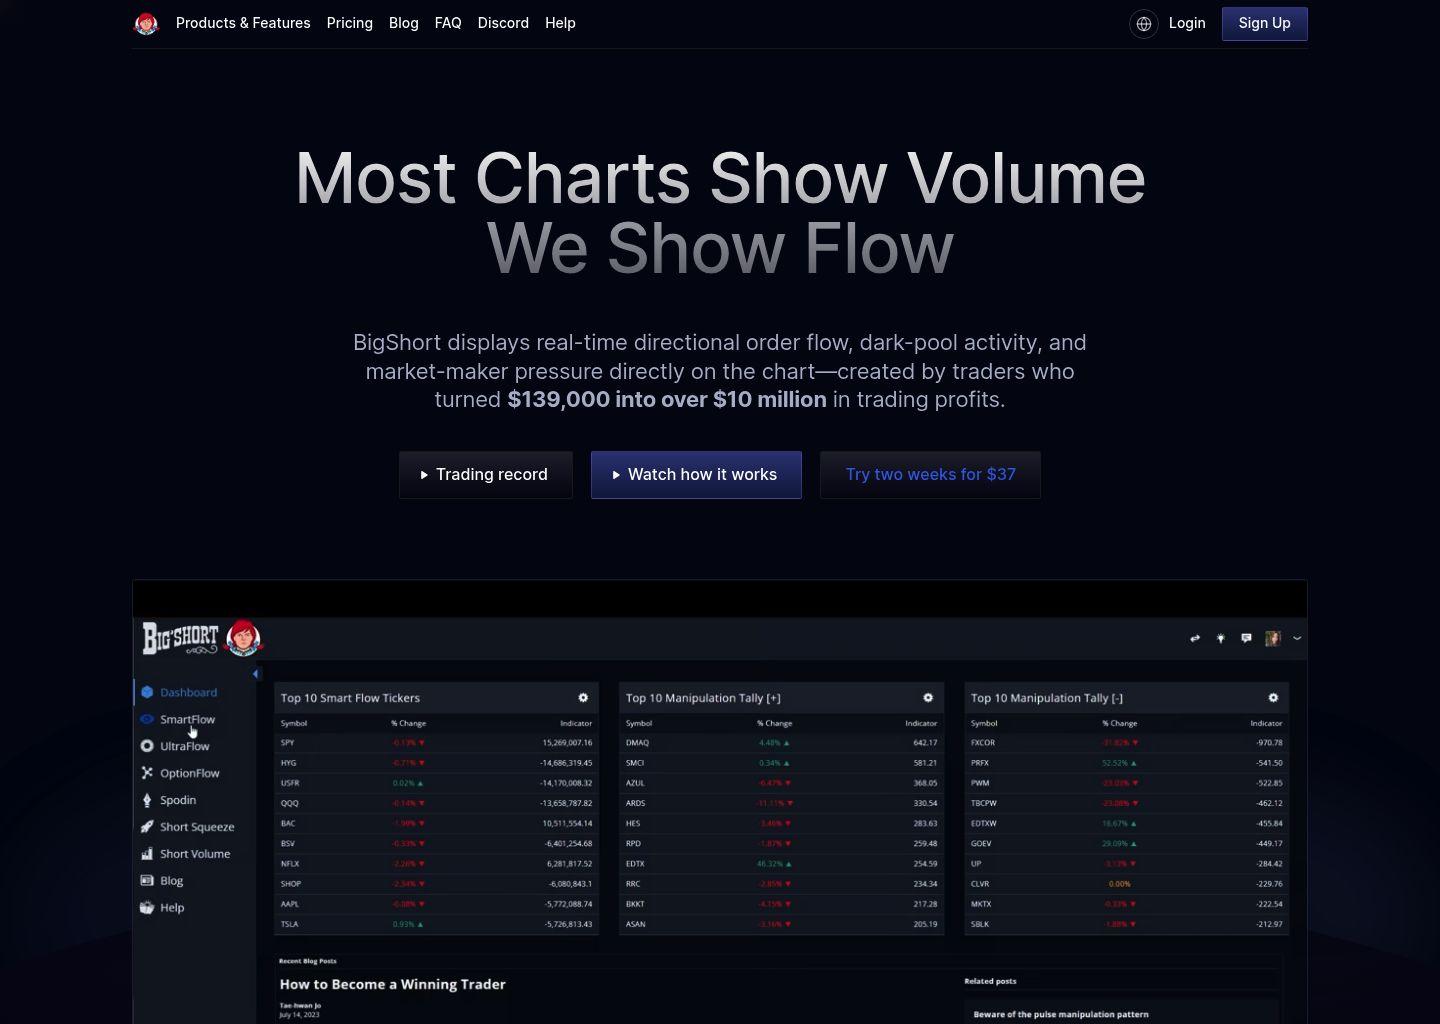This screenshot has height=1024, width=1440.
Task: Open Short Squeeze in the sidebar
Action: 197,827
